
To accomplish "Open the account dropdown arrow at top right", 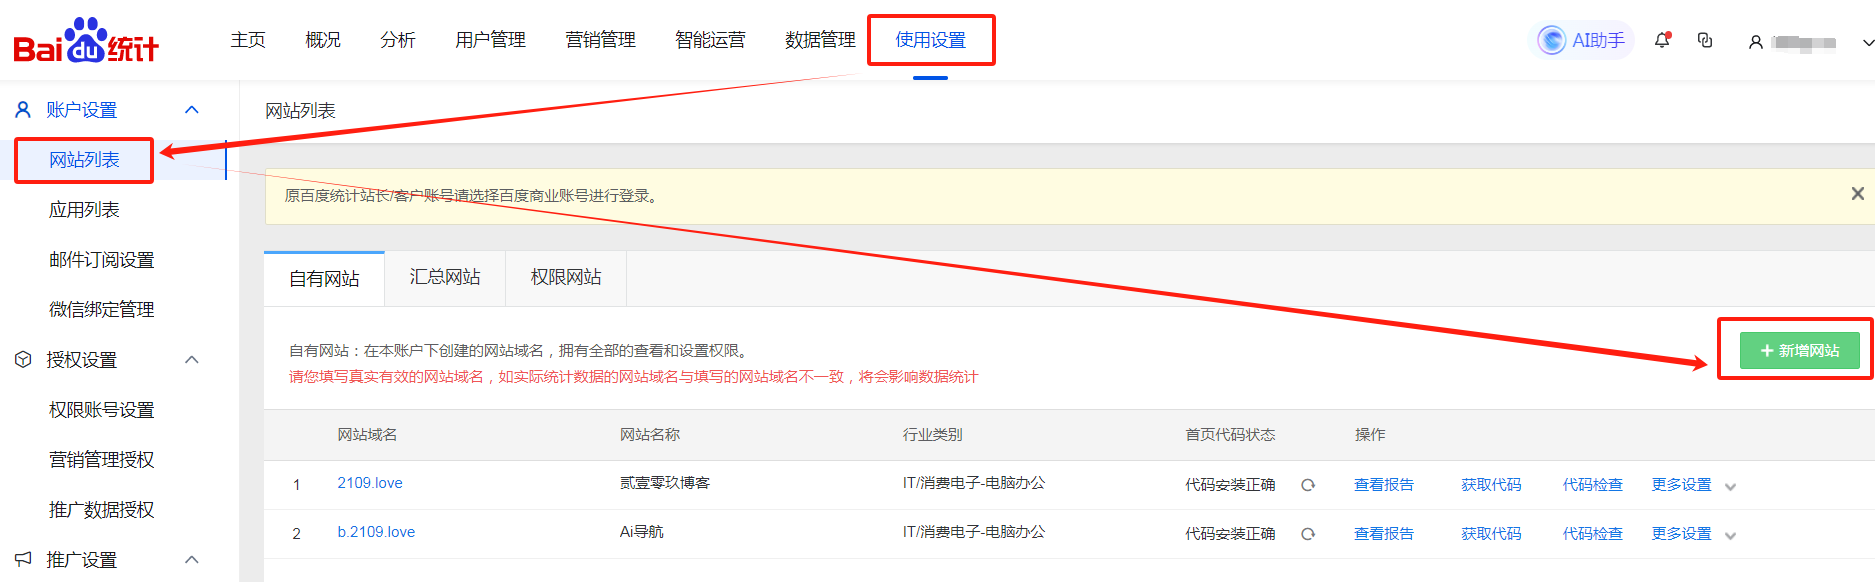I will [1867, 43].
